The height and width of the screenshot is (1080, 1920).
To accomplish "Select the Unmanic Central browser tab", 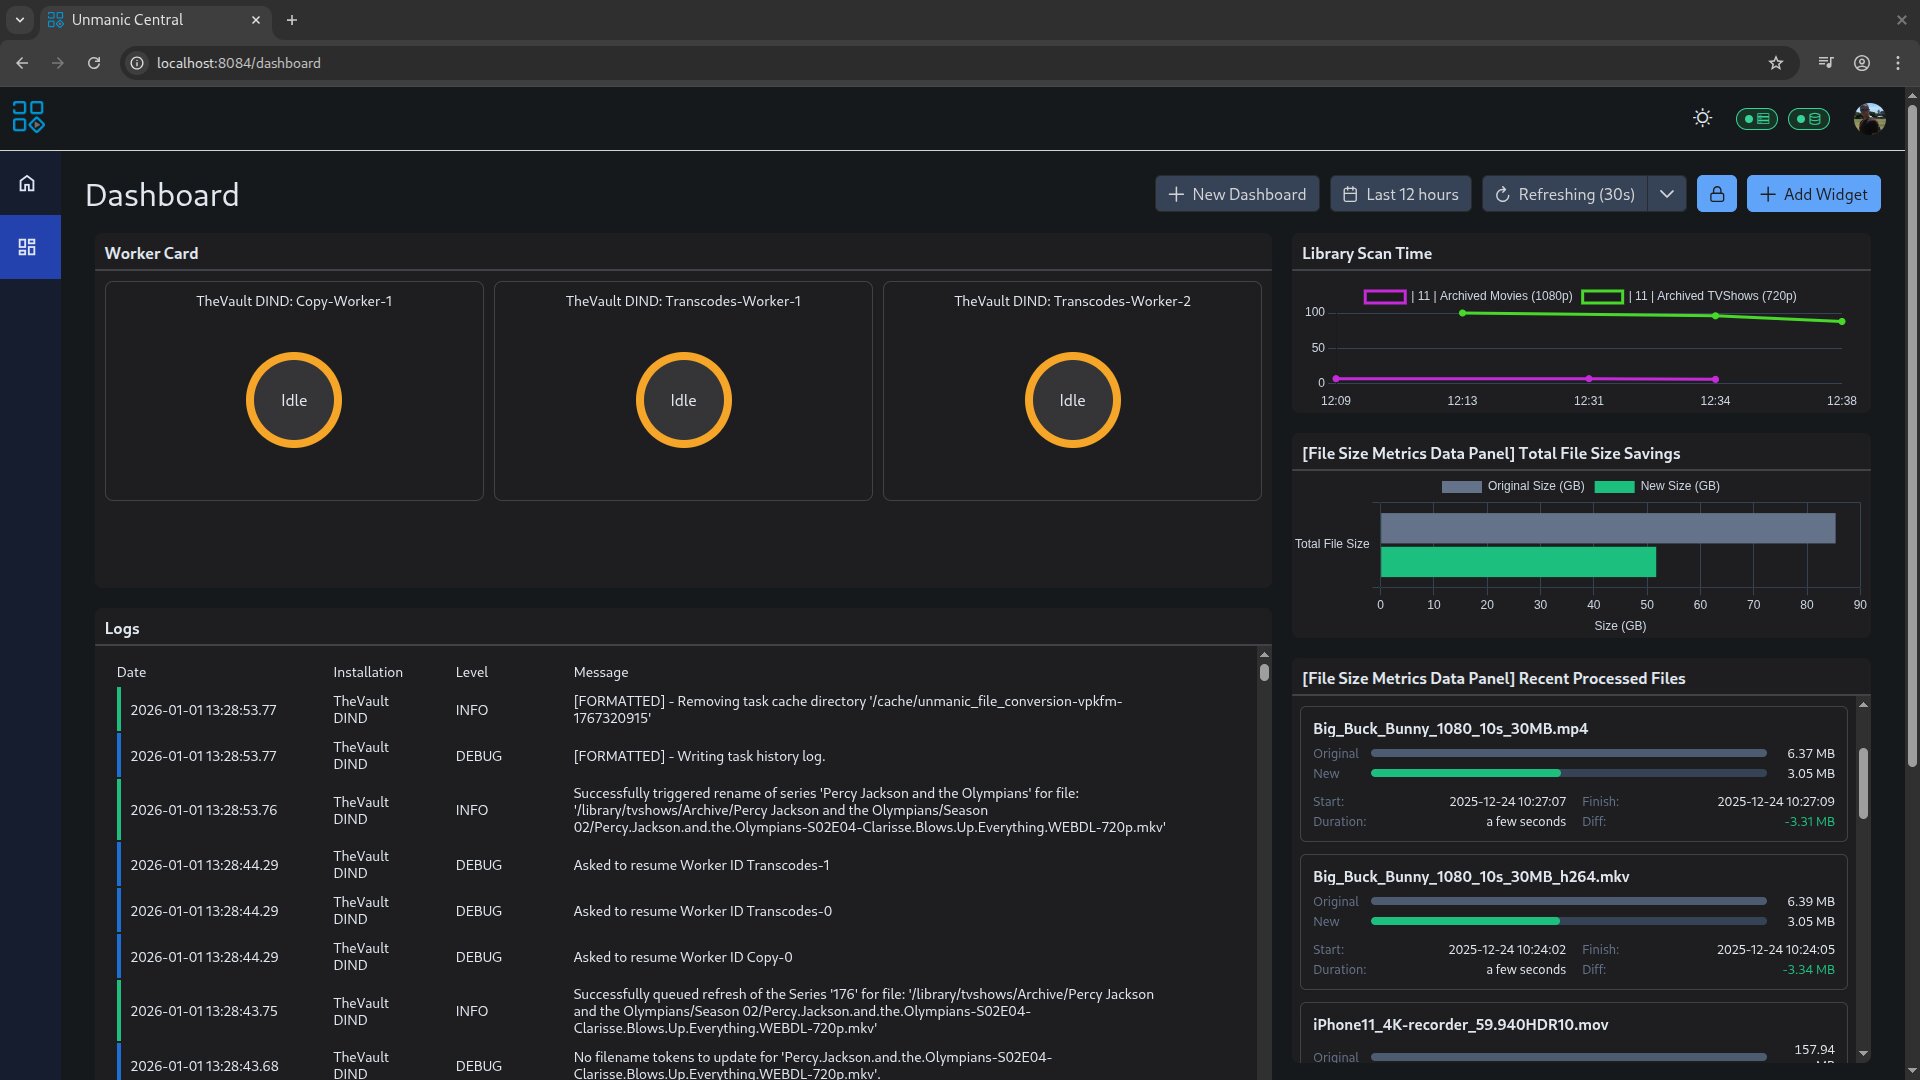I will click(128, 20).
